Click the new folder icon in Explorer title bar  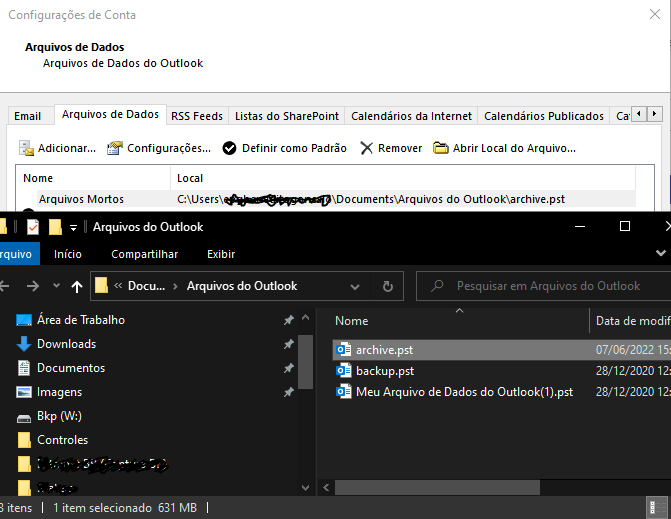click(x=55, y=227)
